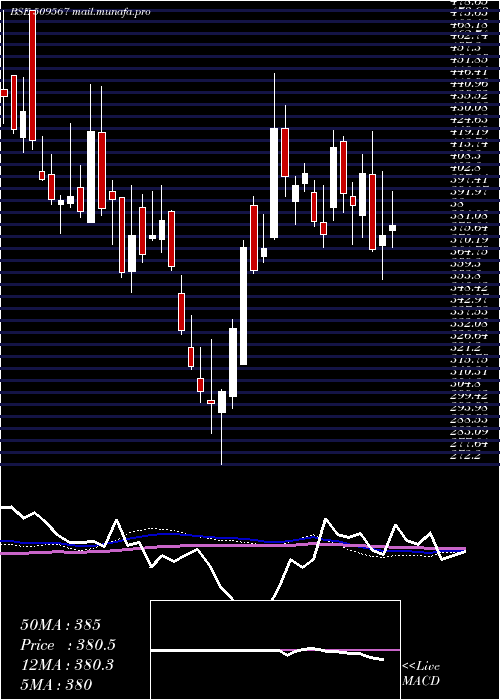This screenshot has width=500, height=700.
Task: Select the 12MA : 380.3 legend entry
Action: pyautogui.click(x=67, y=665)
